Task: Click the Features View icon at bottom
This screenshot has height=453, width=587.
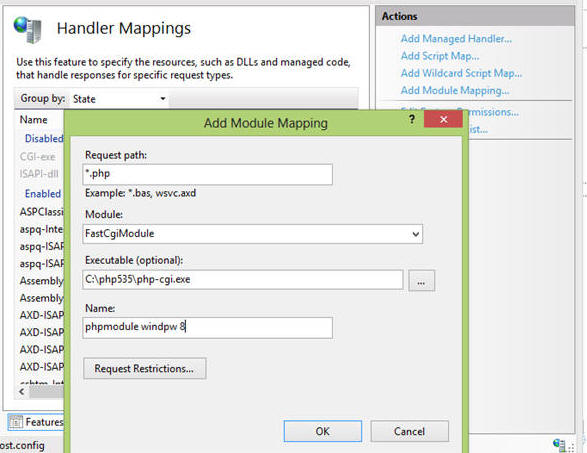Action: point(16,422)
